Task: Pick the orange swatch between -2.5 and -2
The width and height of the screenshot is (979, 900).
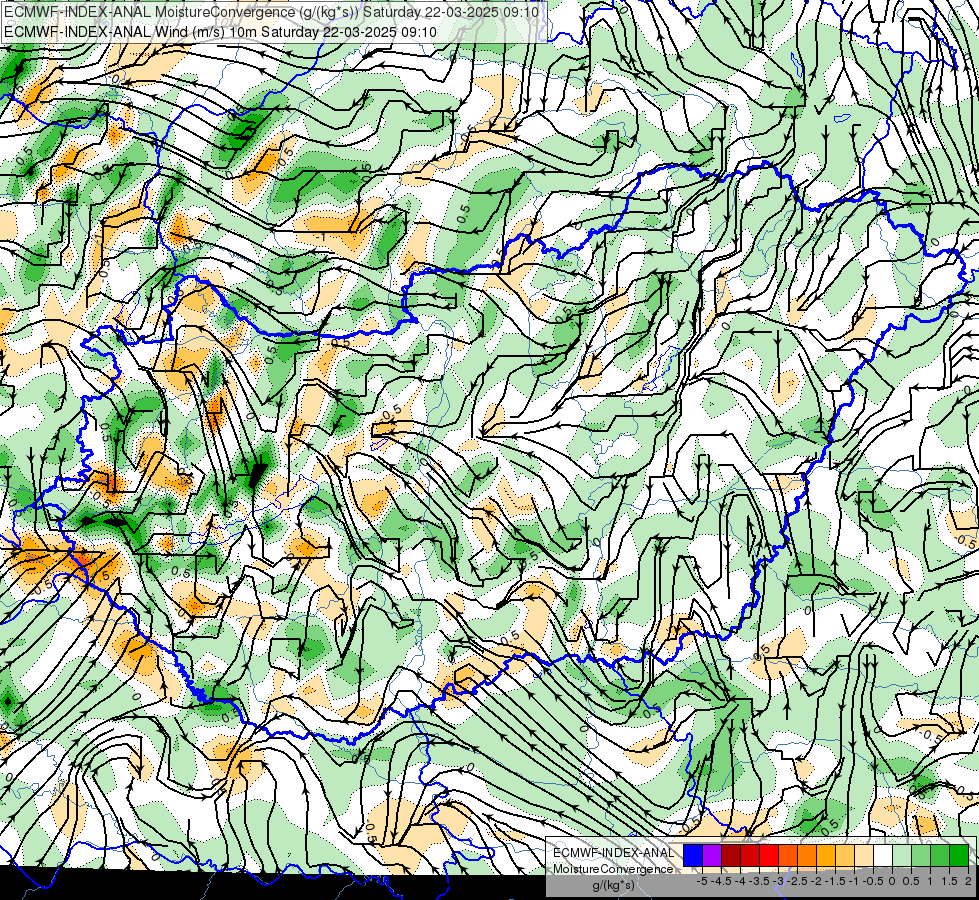Action: (807, 855)
